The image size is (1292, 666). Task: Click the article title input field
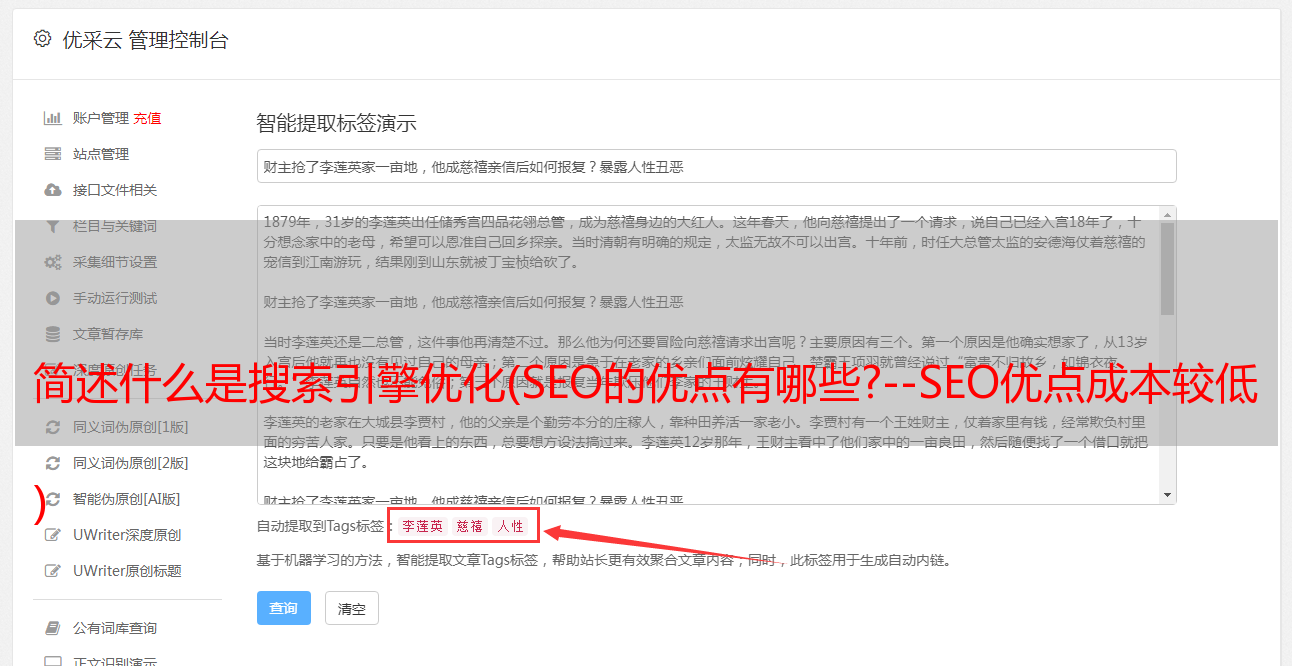(x=716, y=166)
